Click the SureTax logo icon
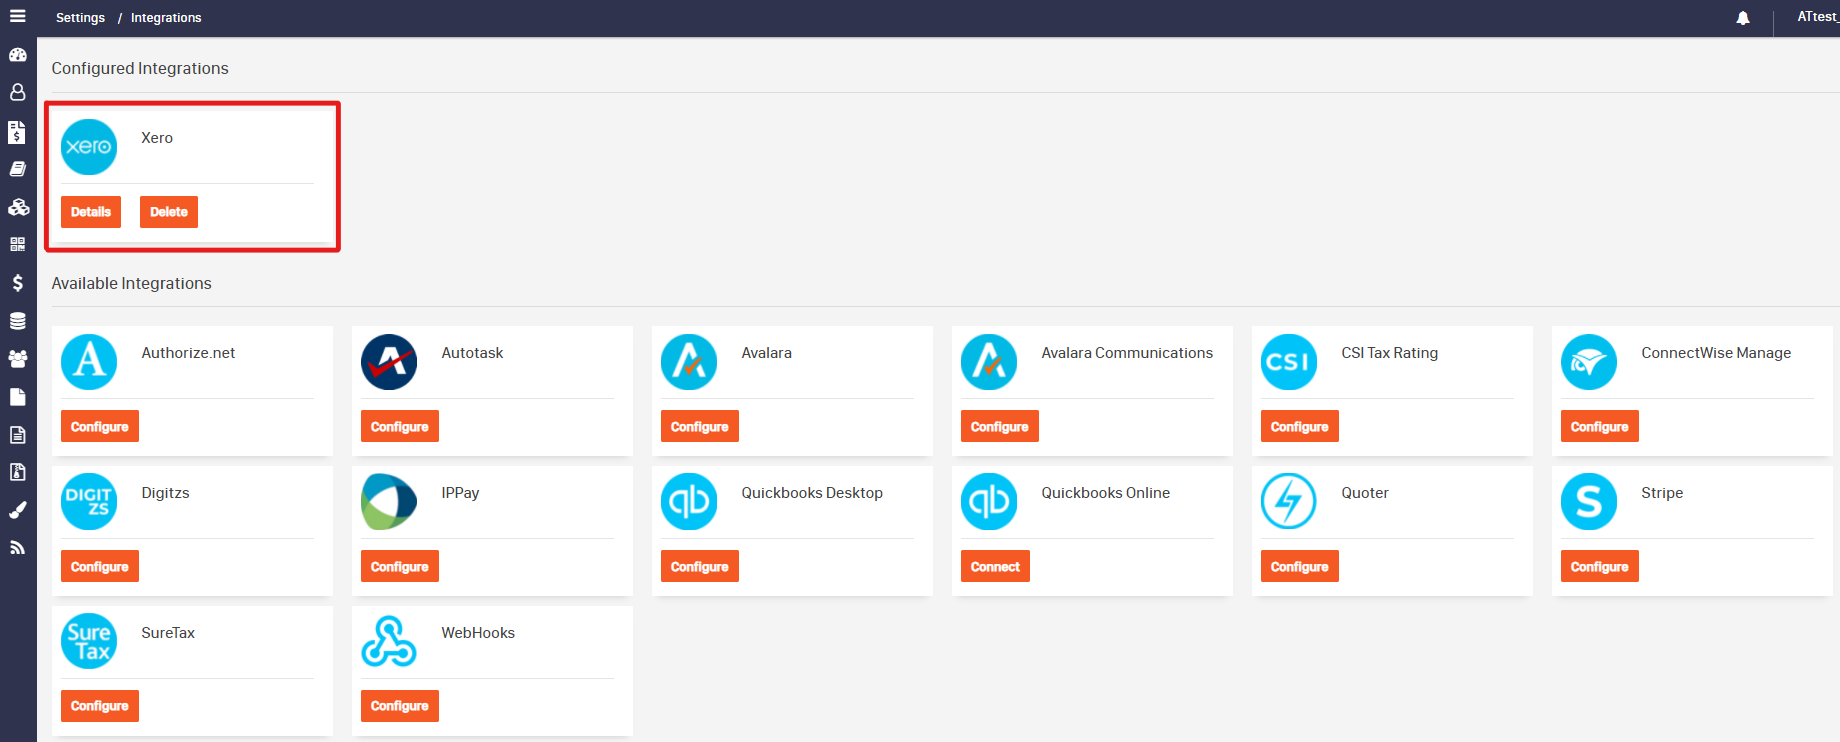Image resolution: width=1840 pixels, height=742 pixels. (89, 641)
